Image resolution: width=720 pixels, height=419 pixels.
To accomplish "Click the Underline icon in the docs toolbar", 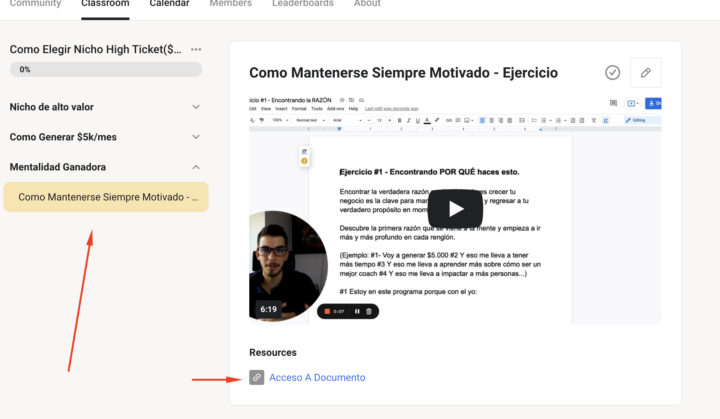I will point(417,120).
